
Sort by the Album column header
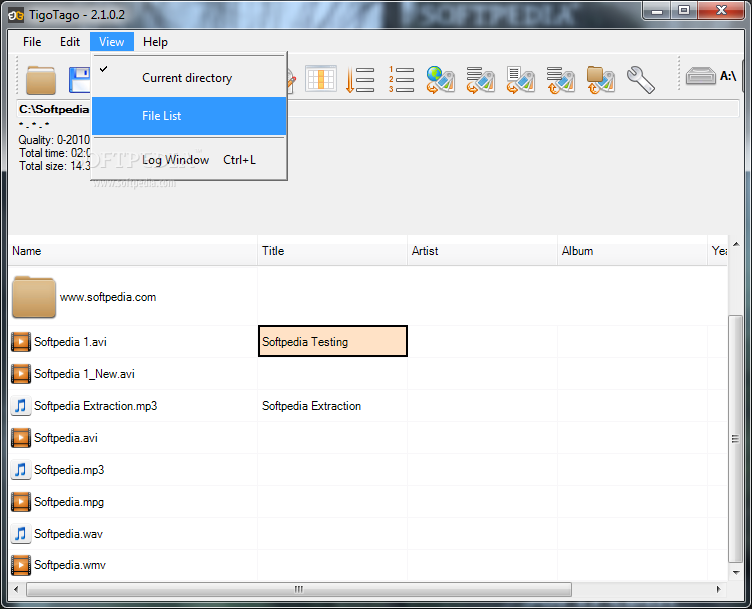tap(632, 251)
